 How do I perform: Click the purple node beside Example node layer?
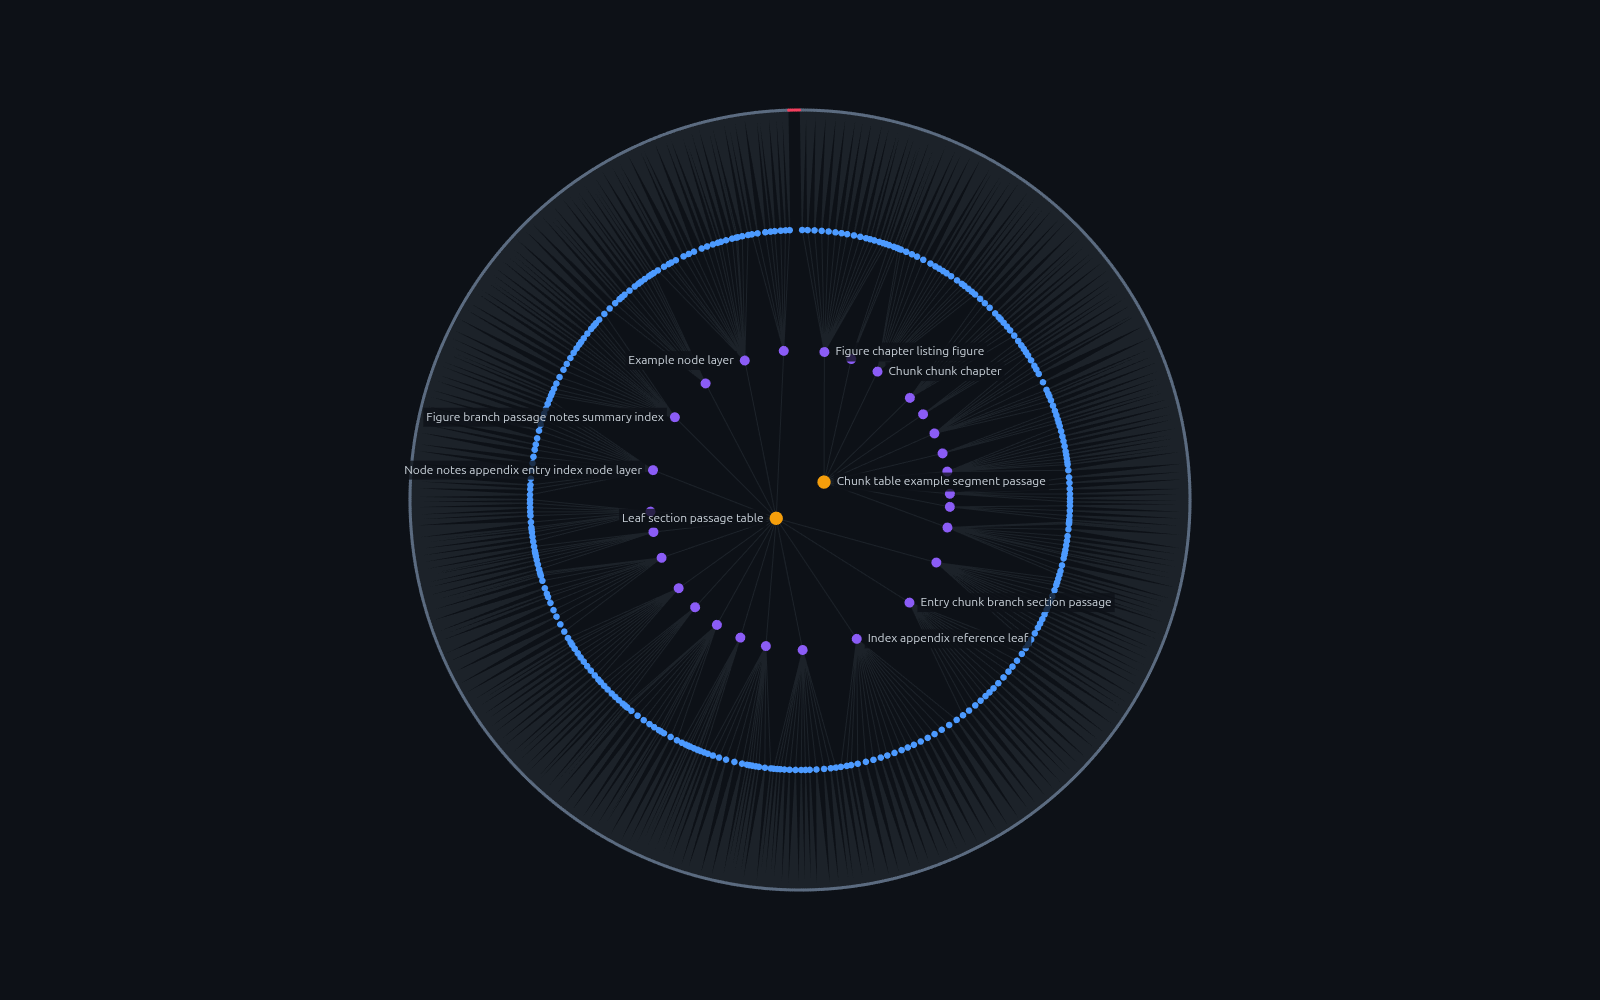pos(745,360)
